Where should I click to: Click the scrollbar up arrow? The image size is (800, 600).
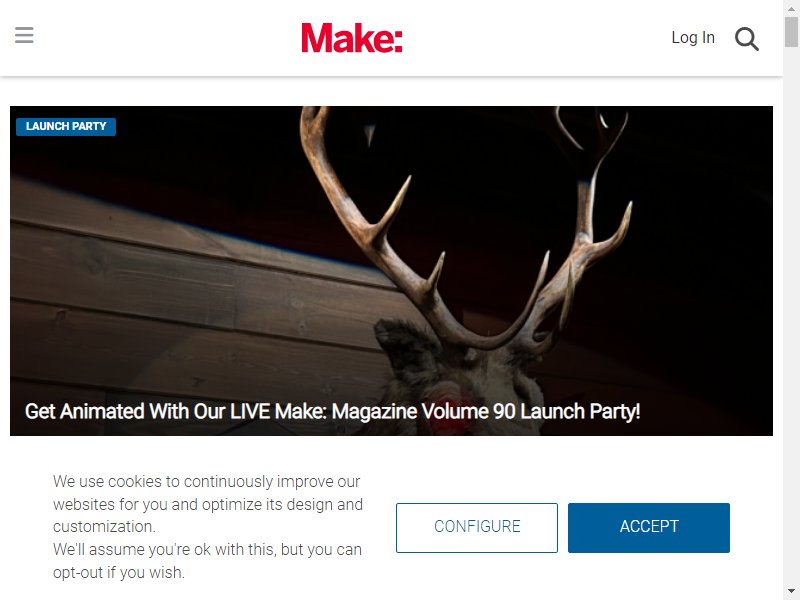click(x=791, y=8)
